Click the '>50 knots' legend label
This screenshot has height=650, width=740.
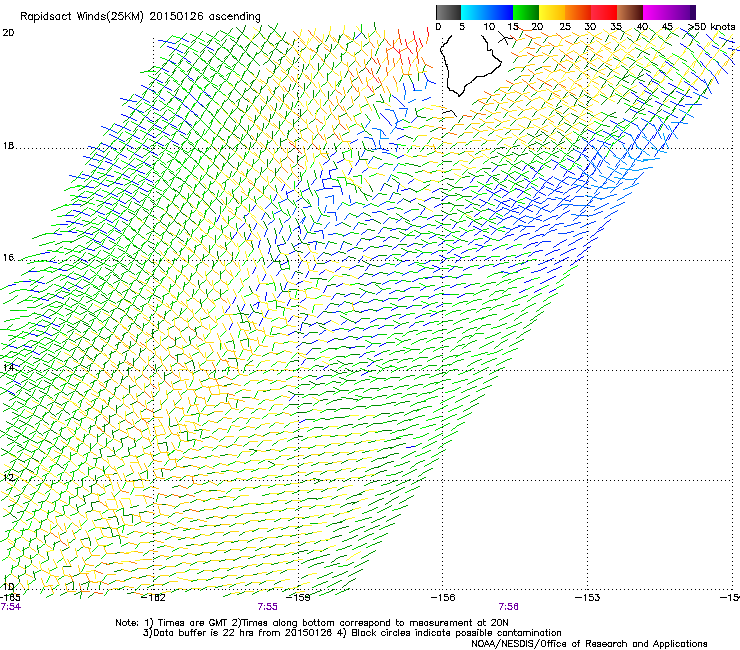coord(711,26)
